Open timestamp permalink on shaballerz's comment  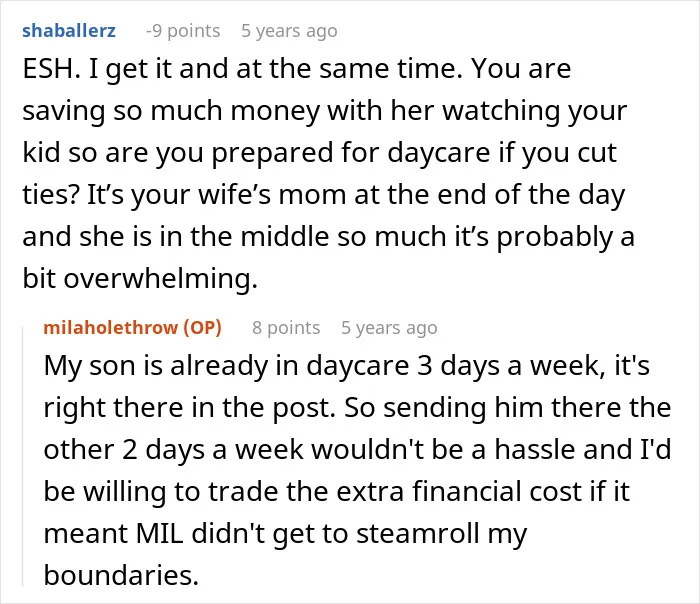click(x=289, y=31)
